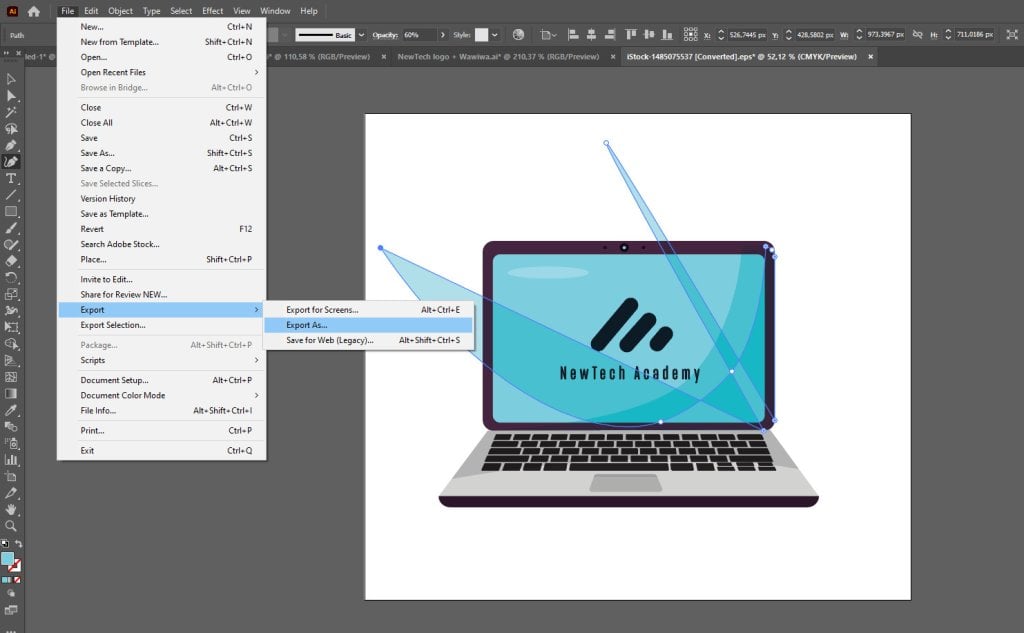Select the Zoom tool

(x=11, y=526)
